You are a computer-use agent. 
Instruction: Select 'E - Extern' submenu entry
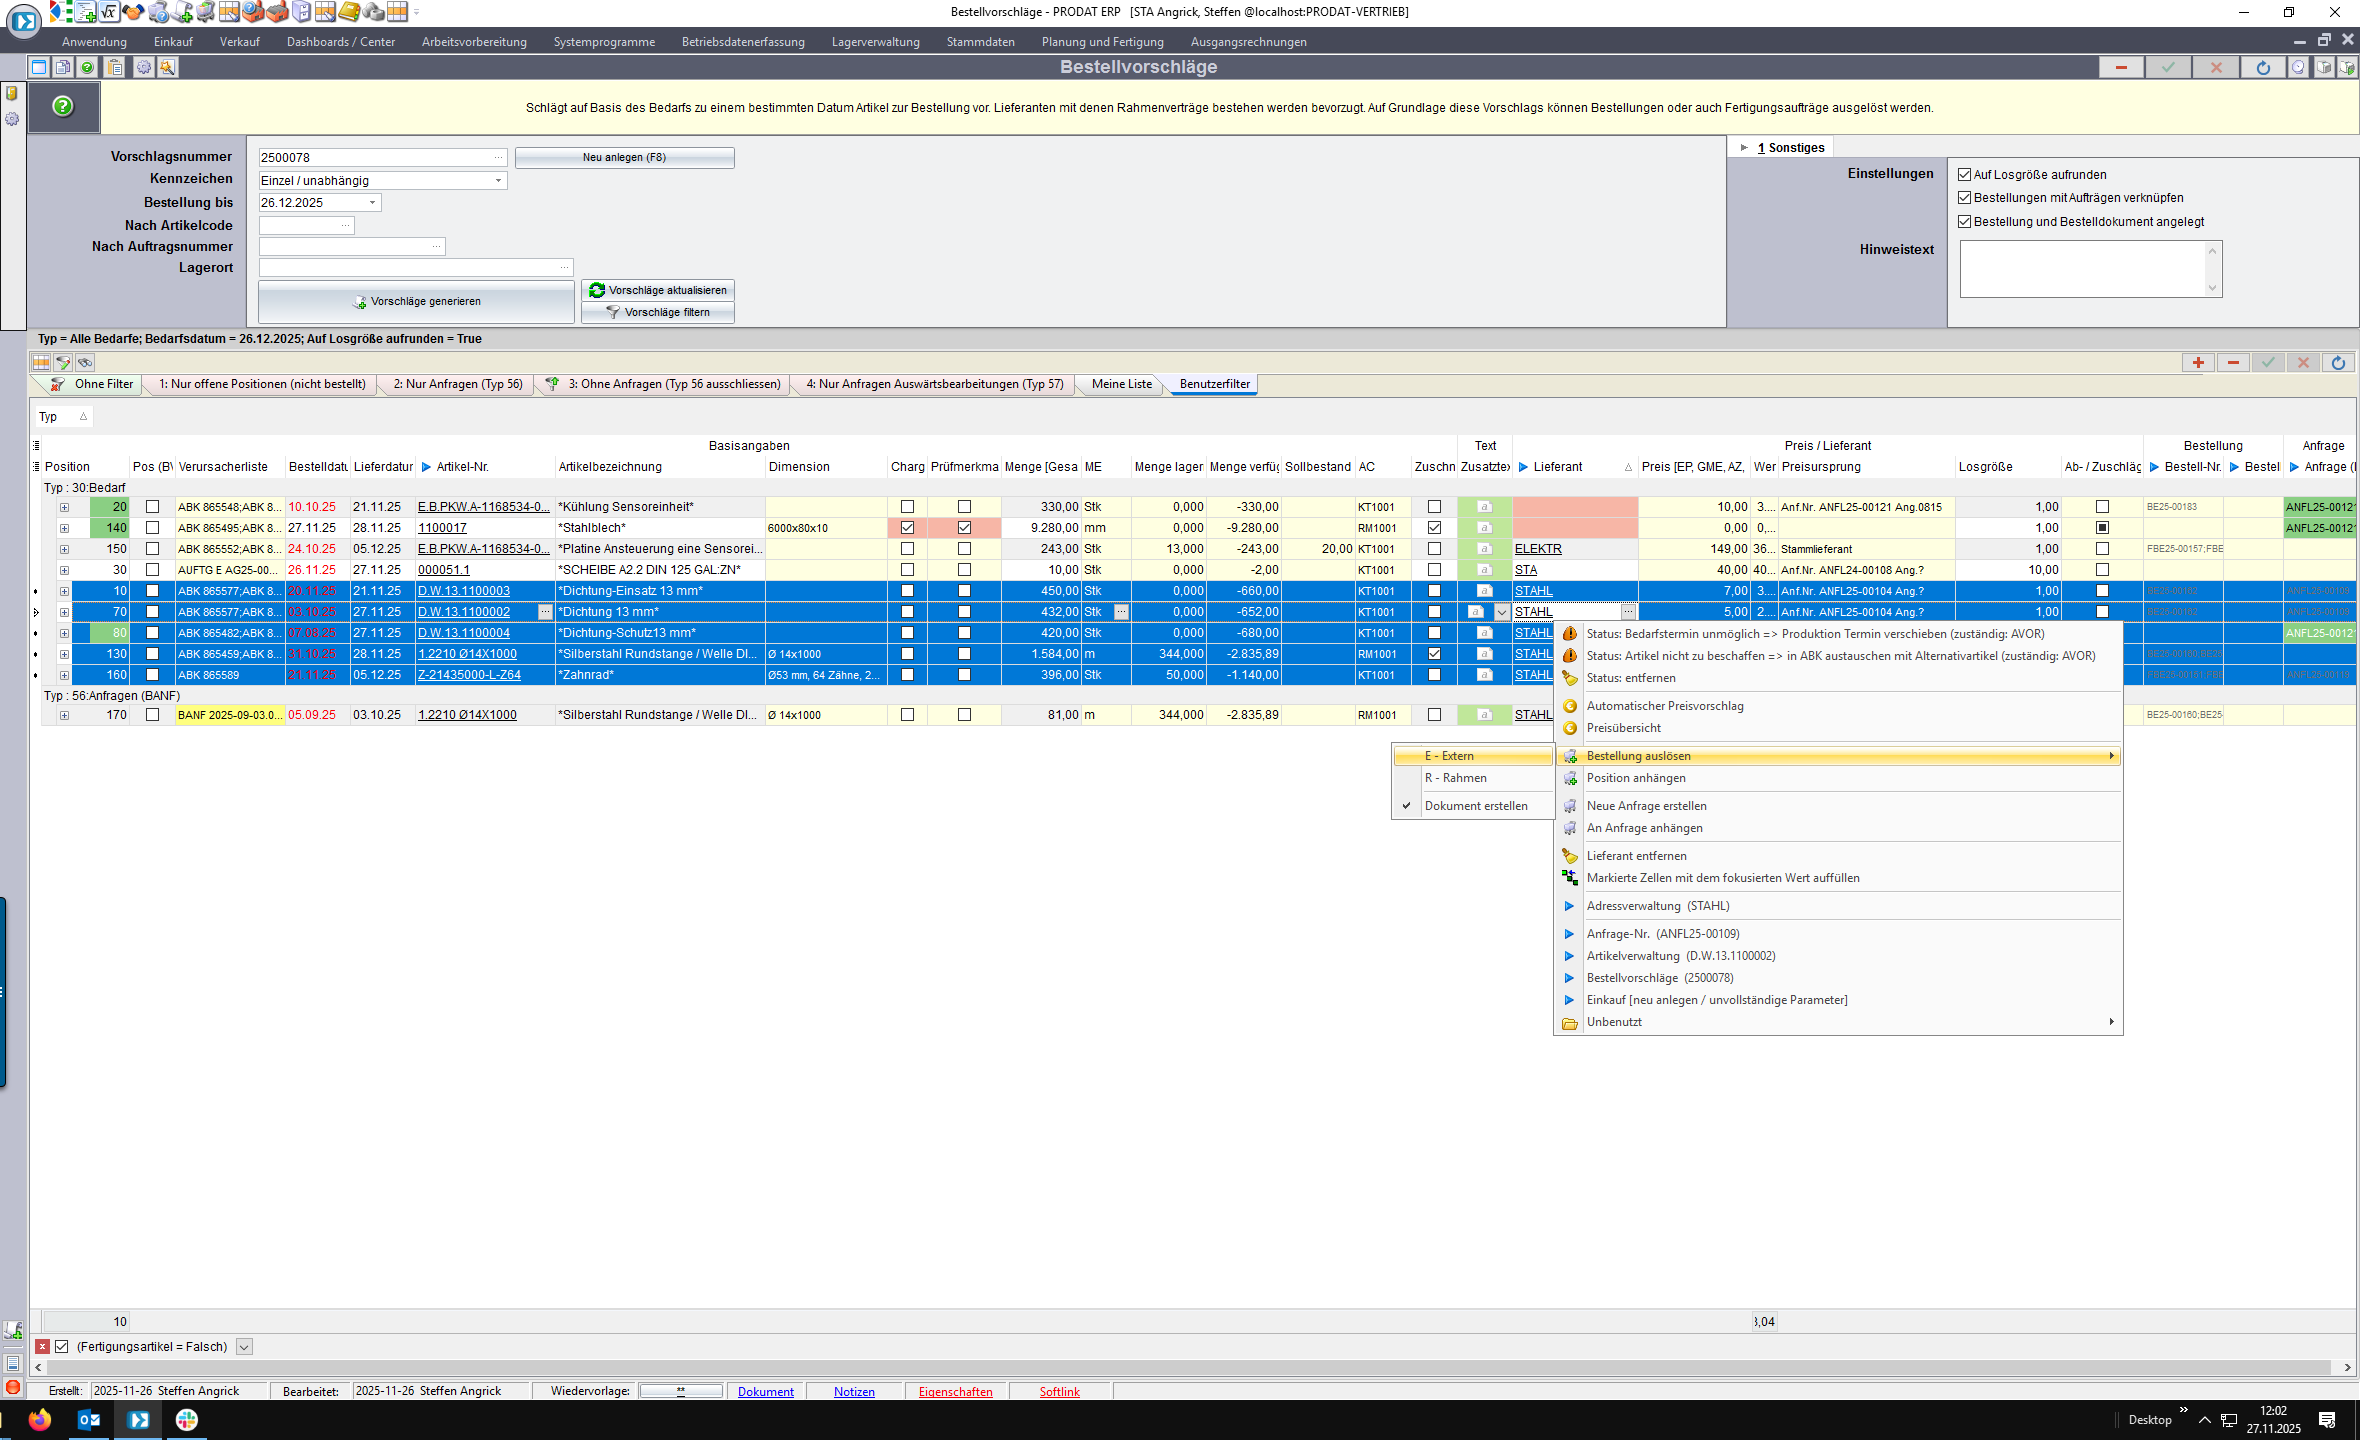click(1449, 756)
